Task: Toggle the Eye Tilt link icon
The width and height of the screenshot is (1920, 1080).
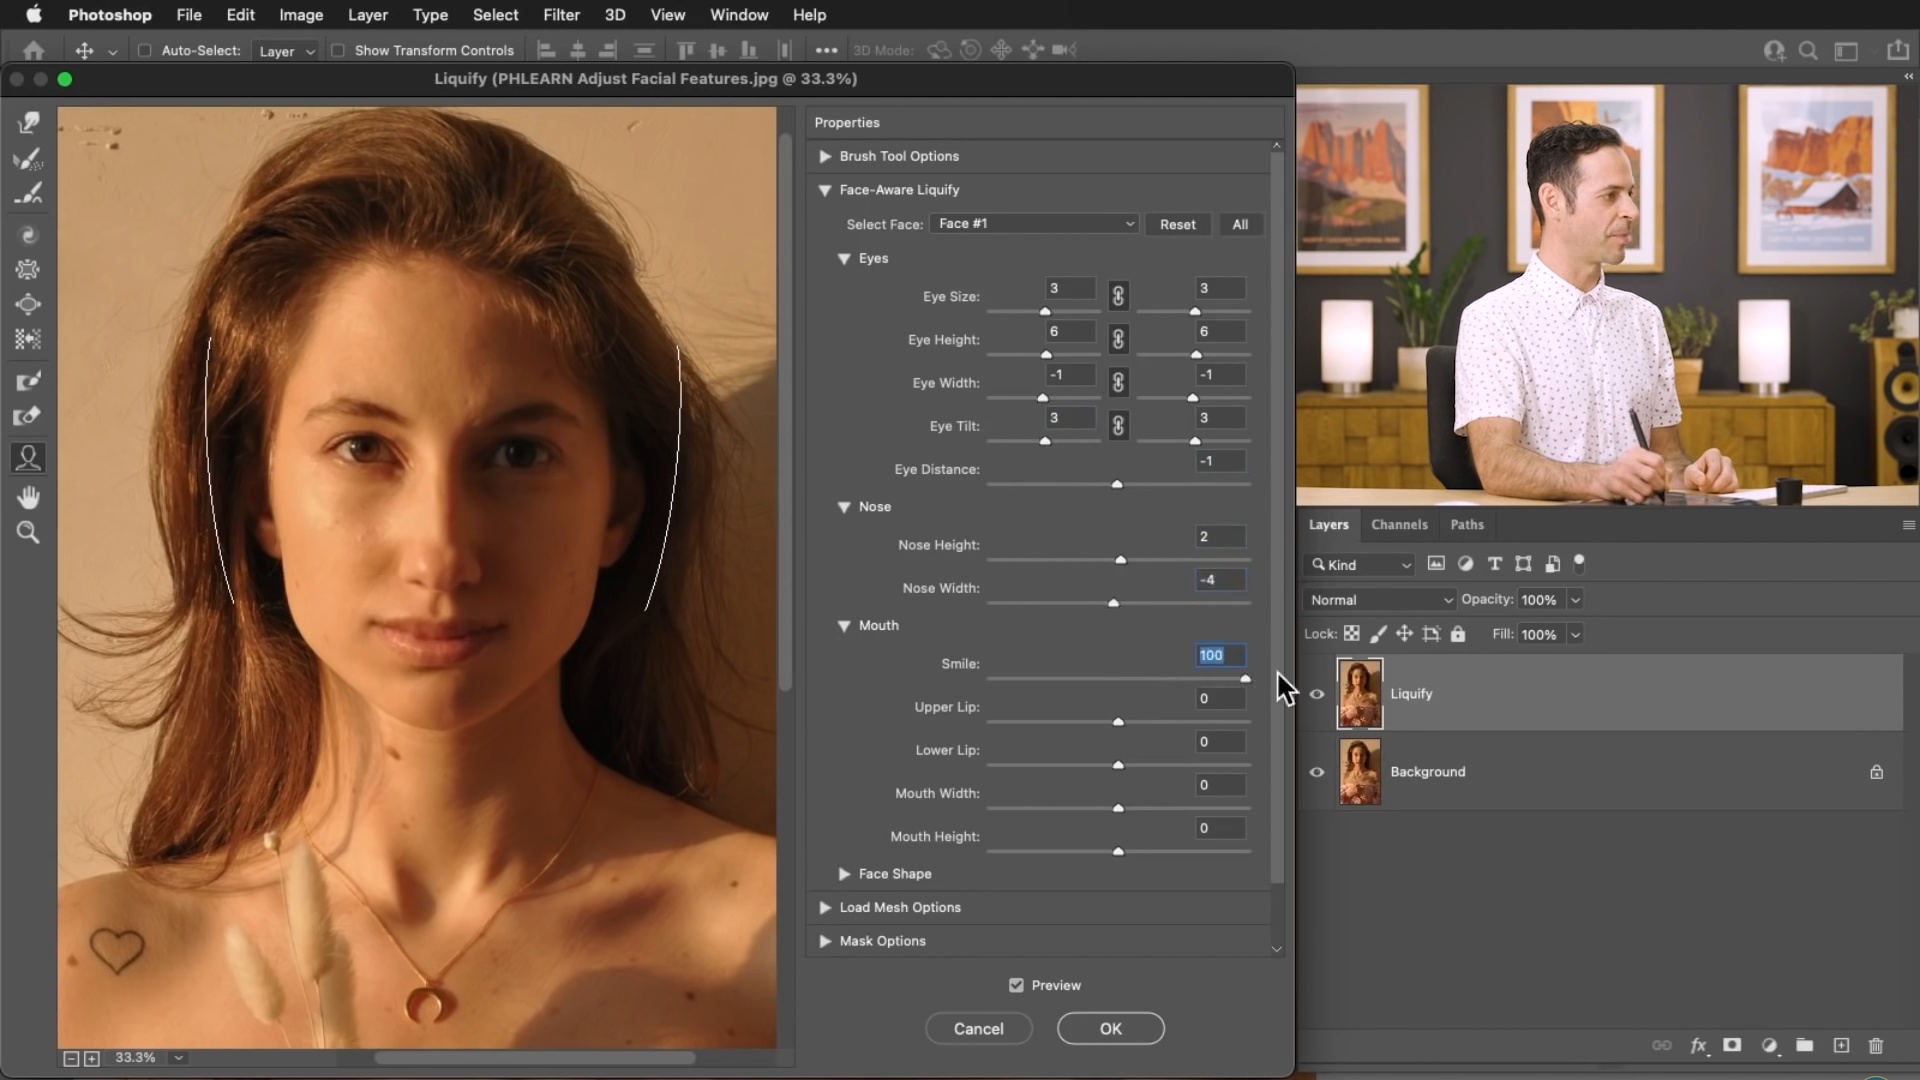Action: (x=1118, y=425)
